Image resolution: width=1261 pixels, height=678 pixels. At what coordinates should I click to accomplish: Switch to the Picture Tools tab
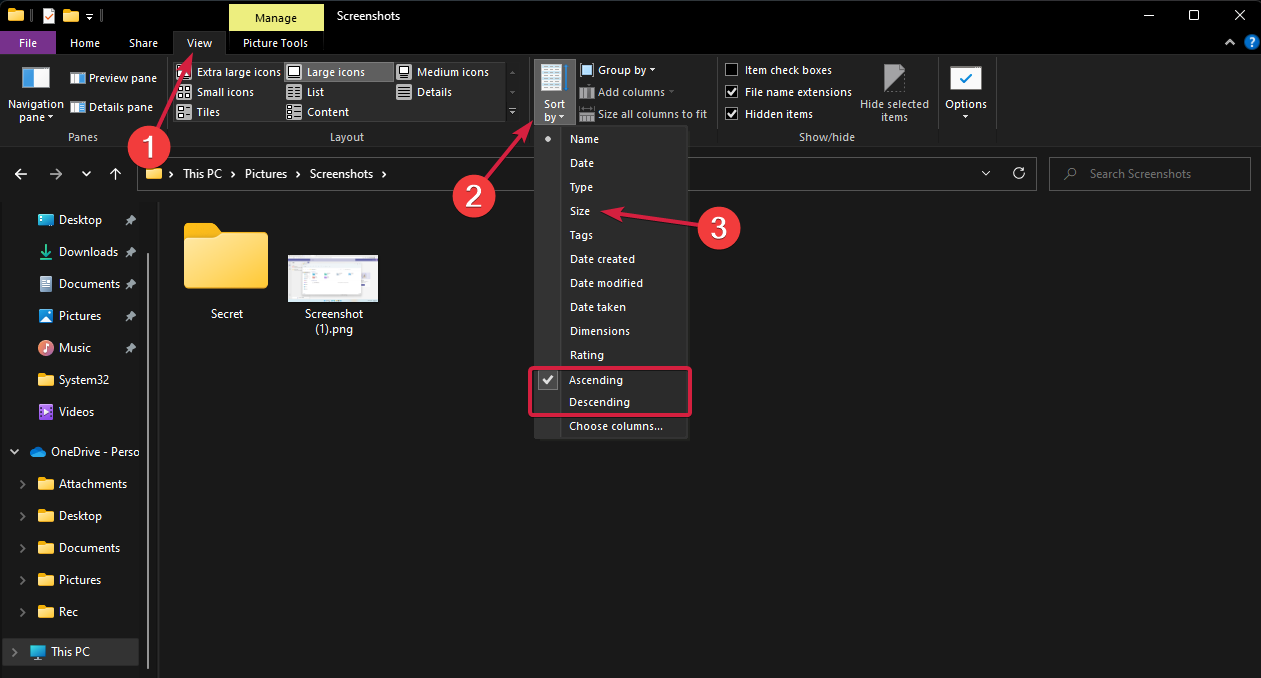275,43
